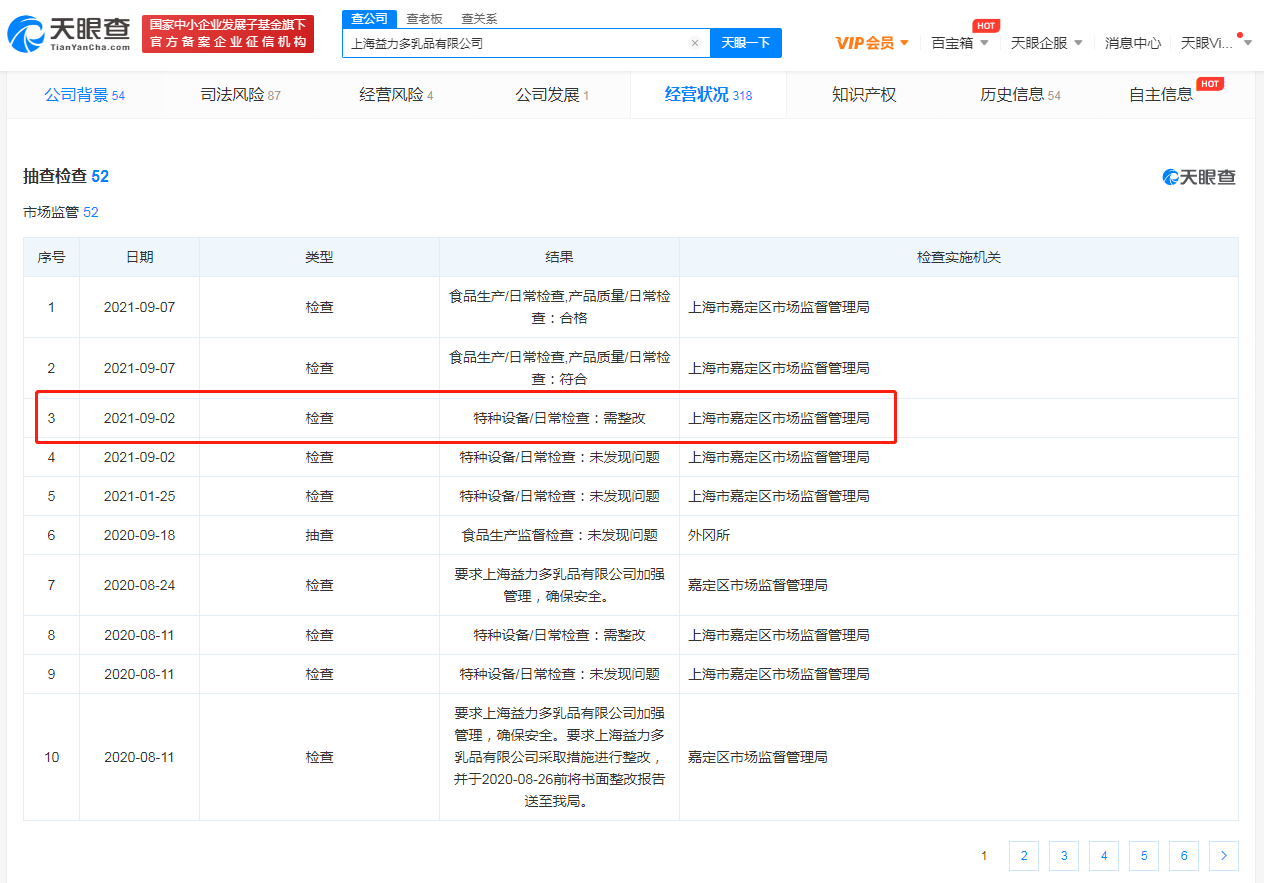The height and width of the screenshot is (883, 1264).
Task: Click row 3 result 特种设备/日常检查：需整改
Action: (560, 418)
